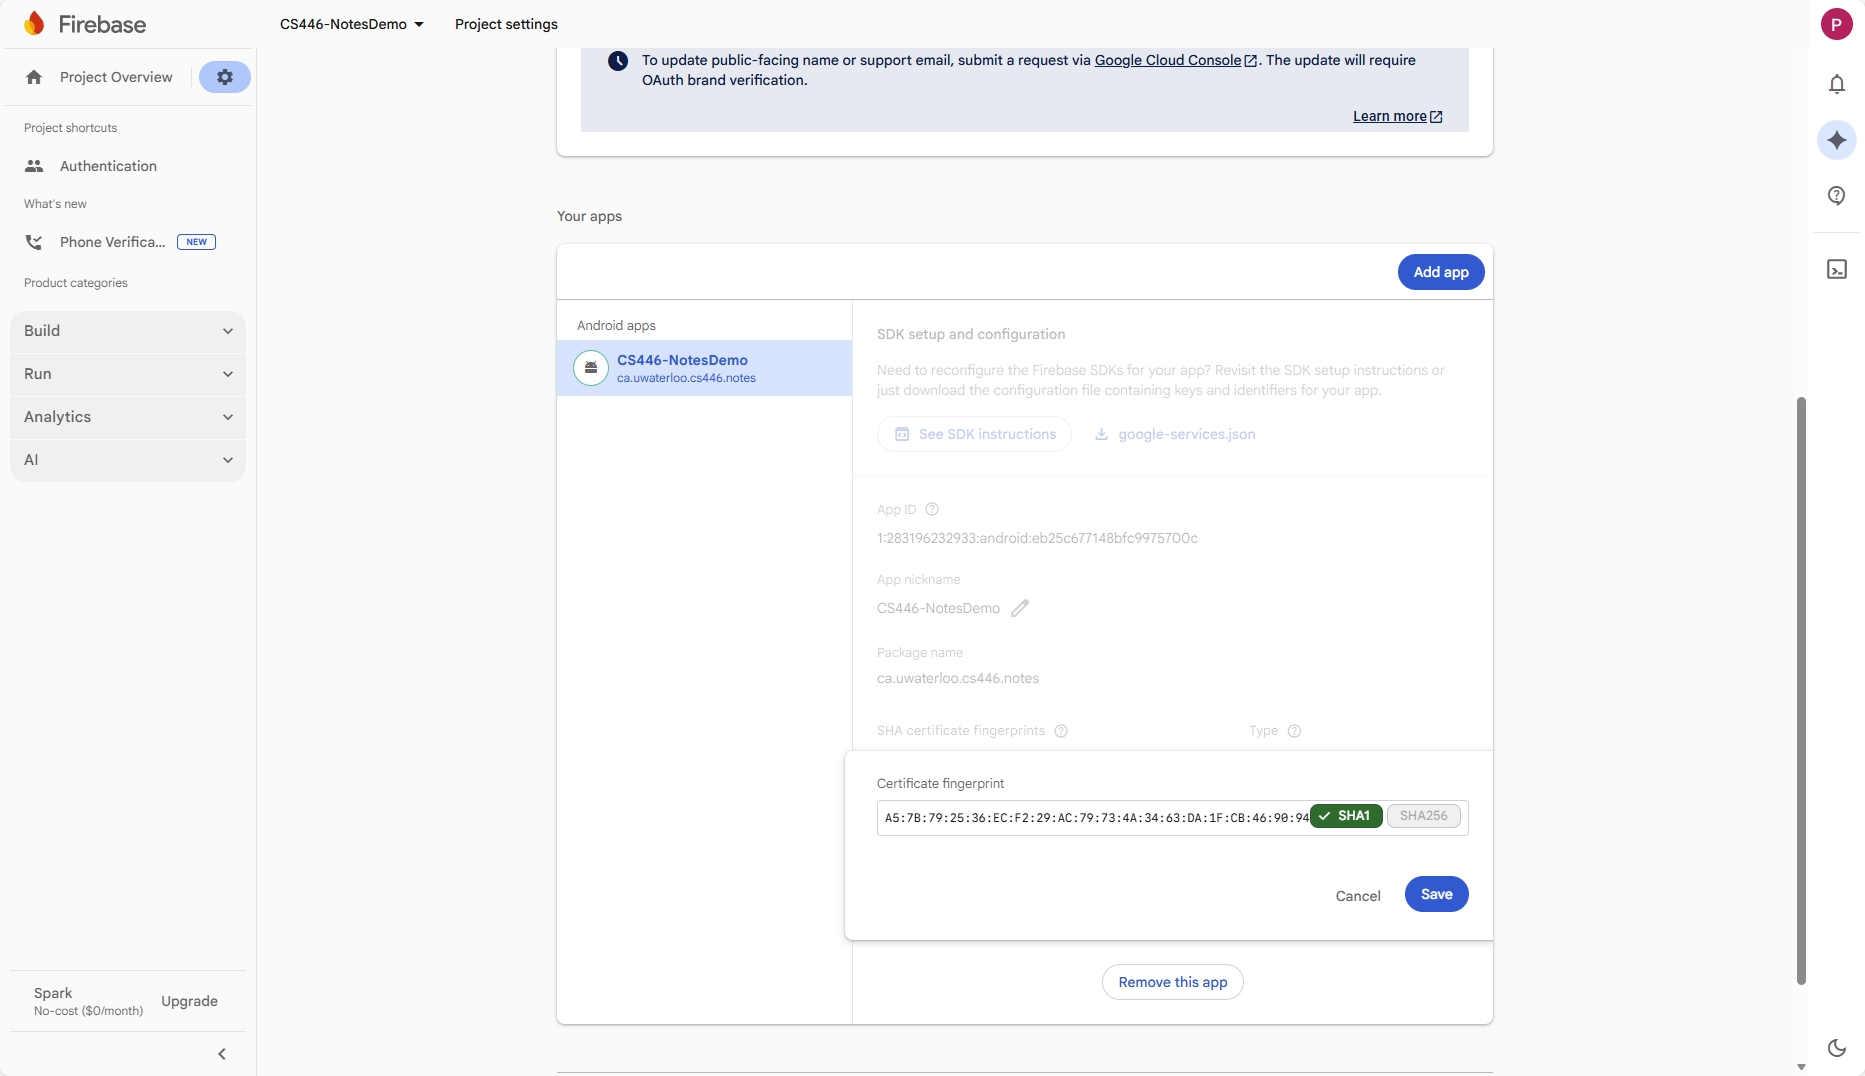Select the SHA256 fingerprint type
The width and height of the screenshot is (1865, 1076).
pyautogui.click(x=1423, y=816)
